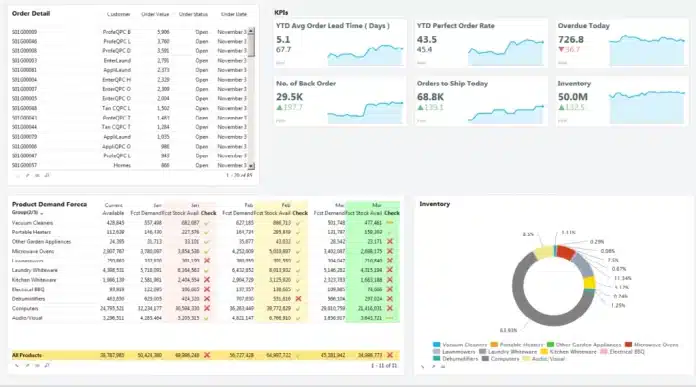Click the red down arrow under Overdue Today
The width and height of the screenshot is (696, 387).
(x=561, y=49)
